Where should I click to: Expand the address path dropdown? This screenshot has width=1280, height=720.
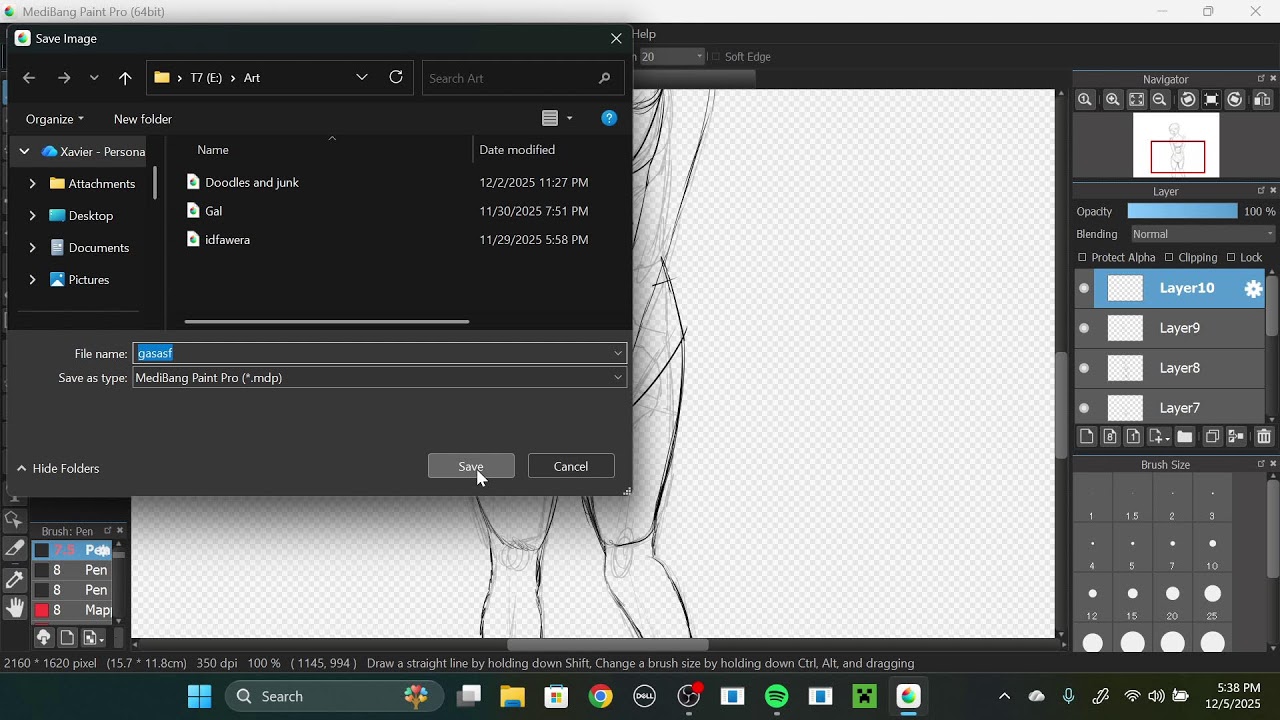tap(362, 77)
